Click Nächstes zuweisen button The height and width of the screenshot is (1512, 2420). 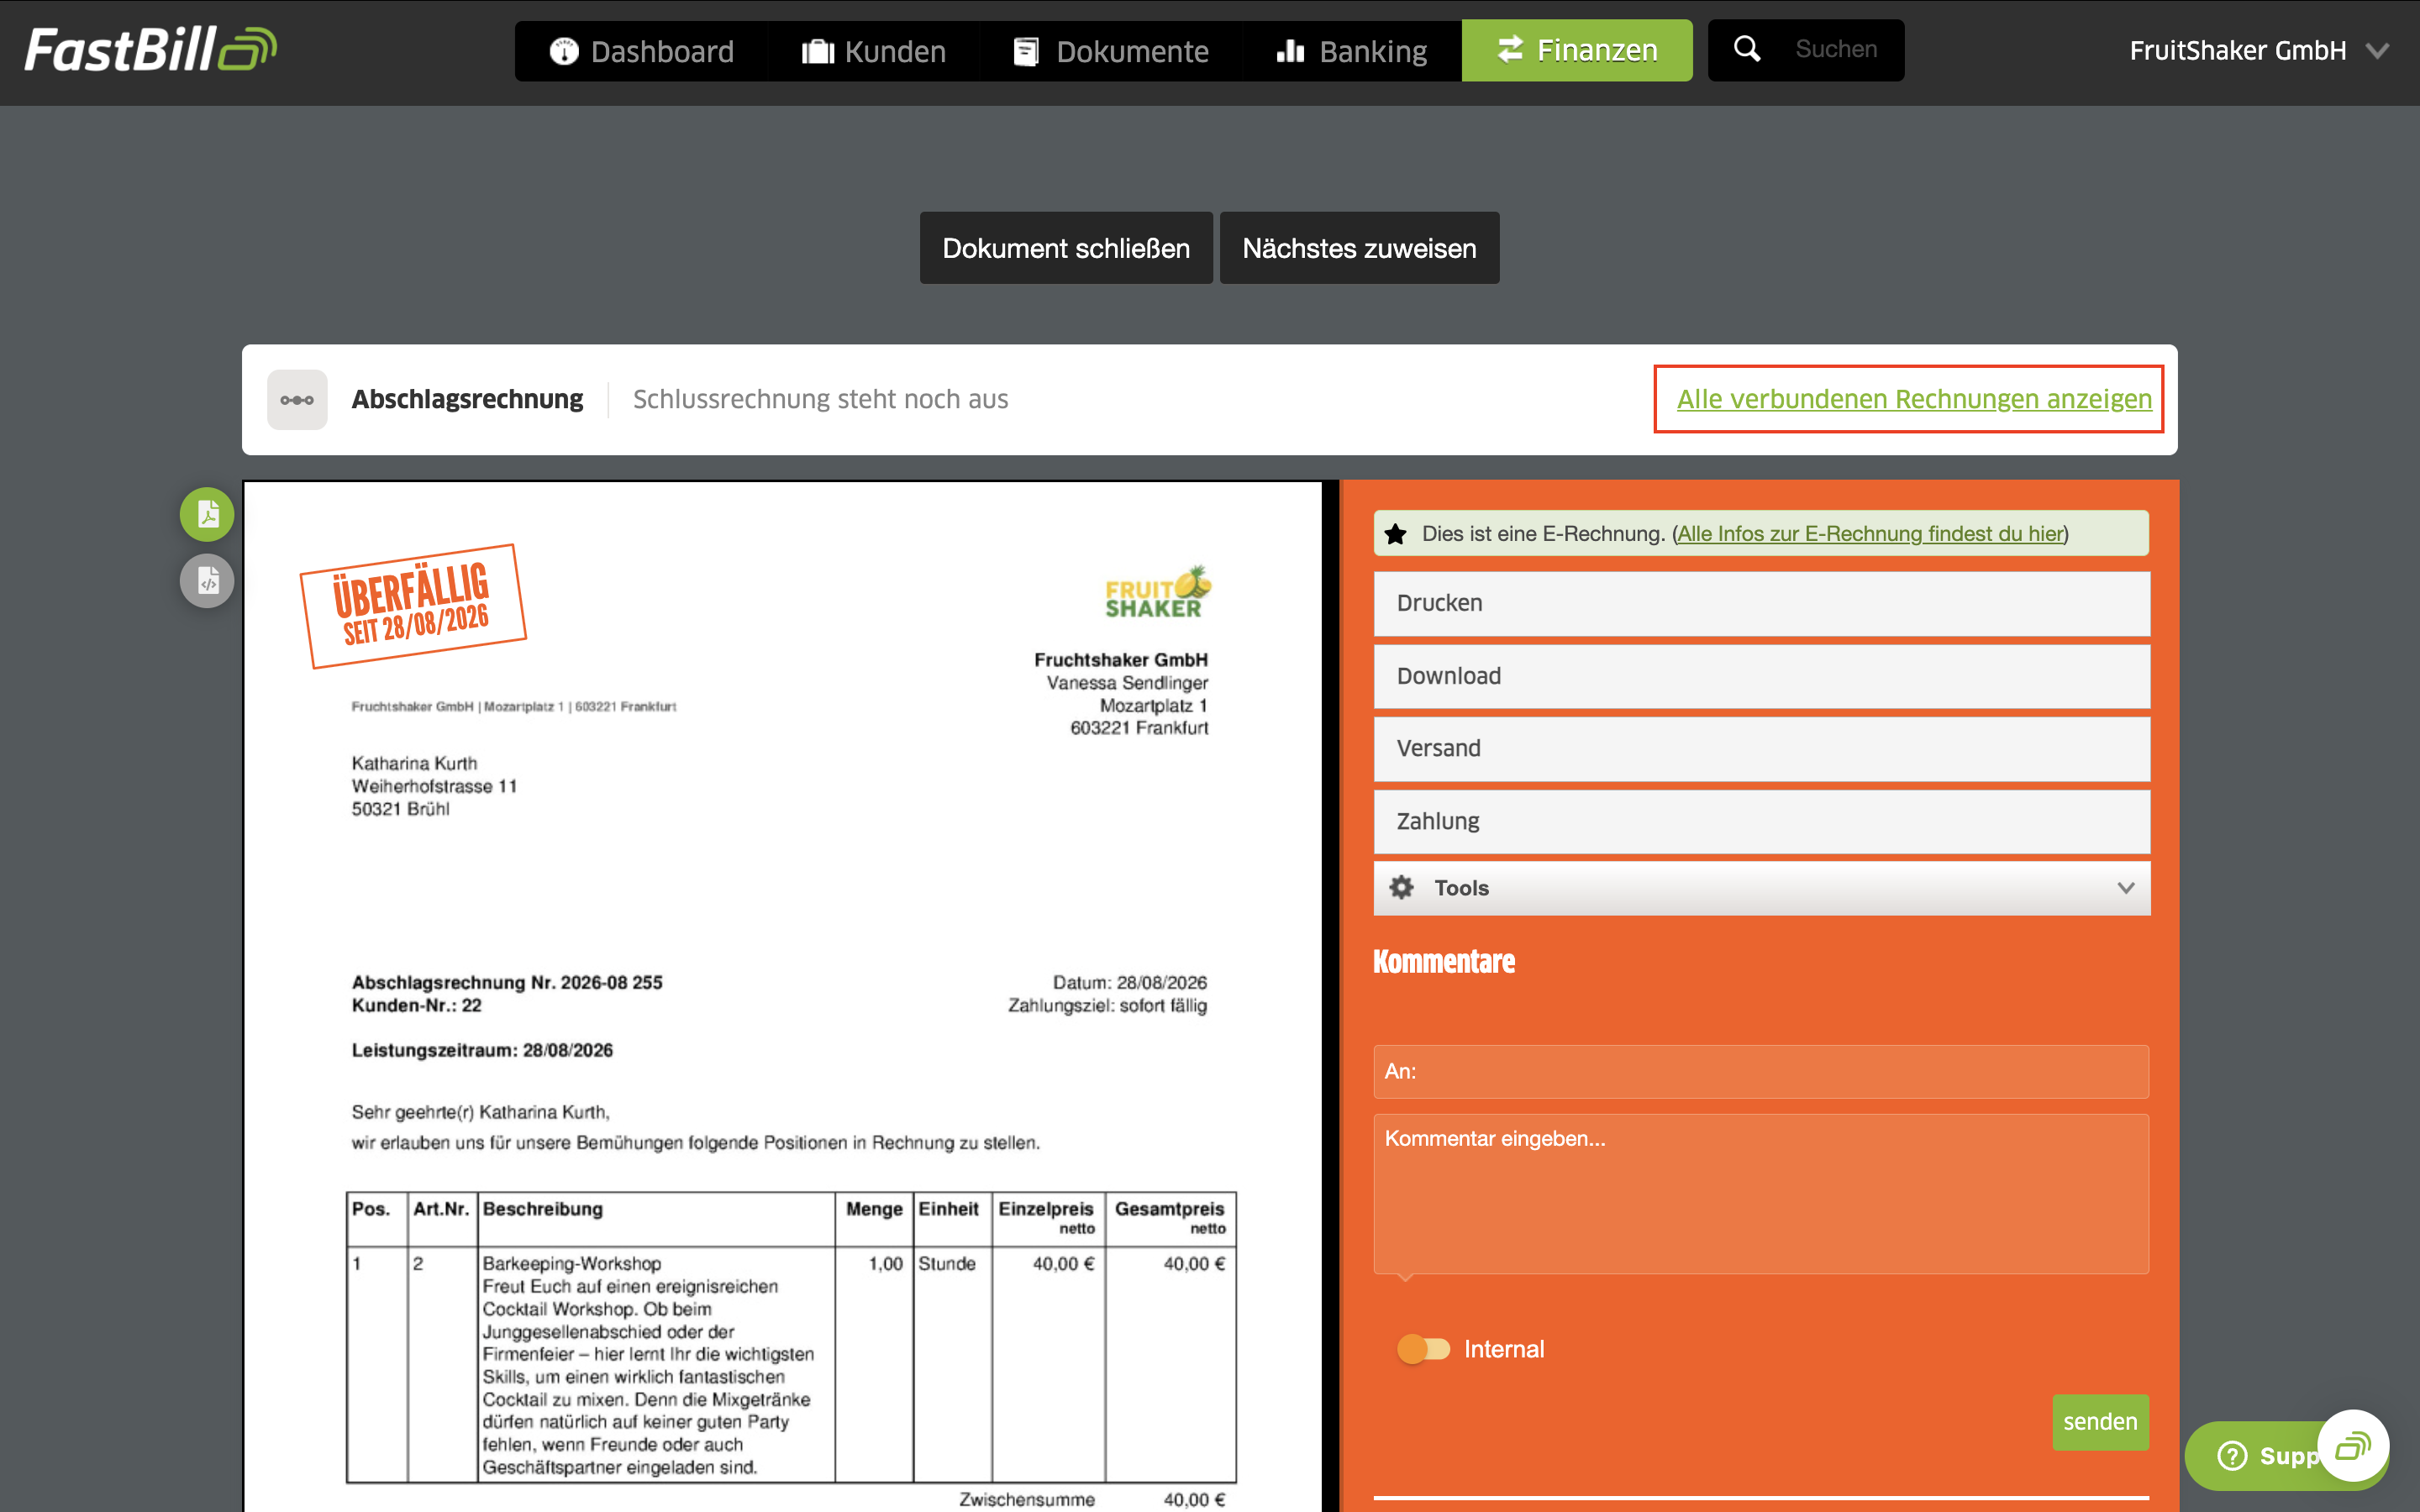1359,248
